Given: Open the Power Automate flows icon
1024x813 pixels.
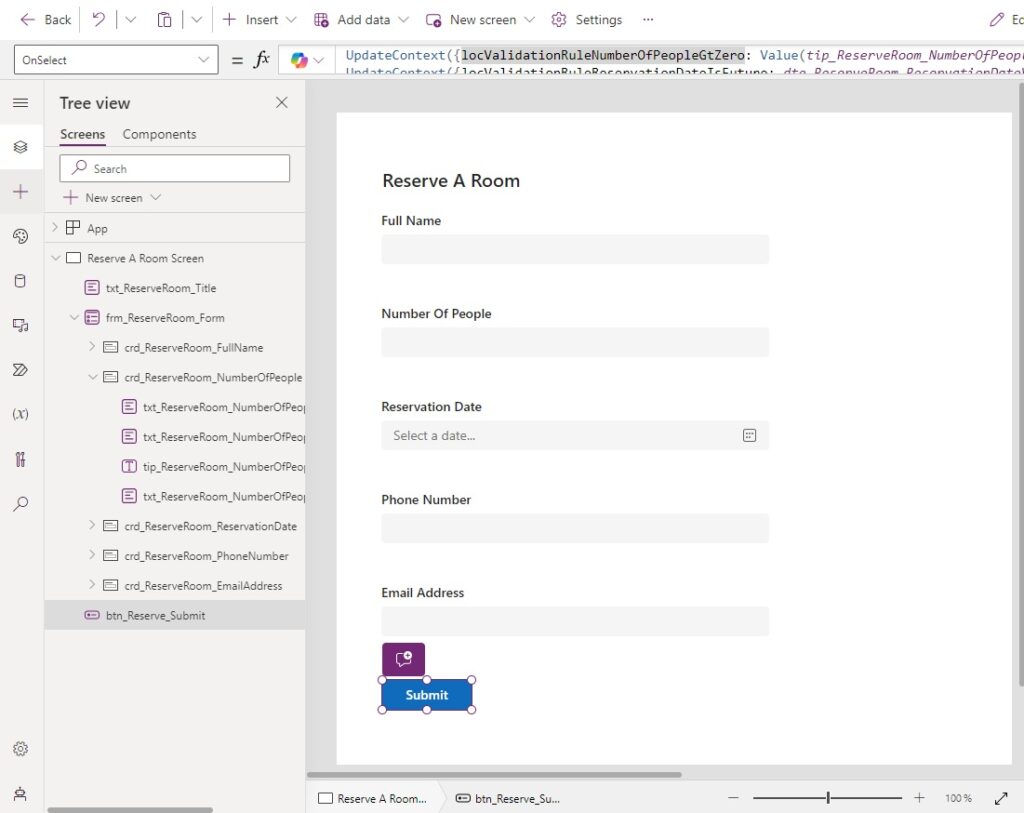Looking at the screenshot, I should pos(20,370).
